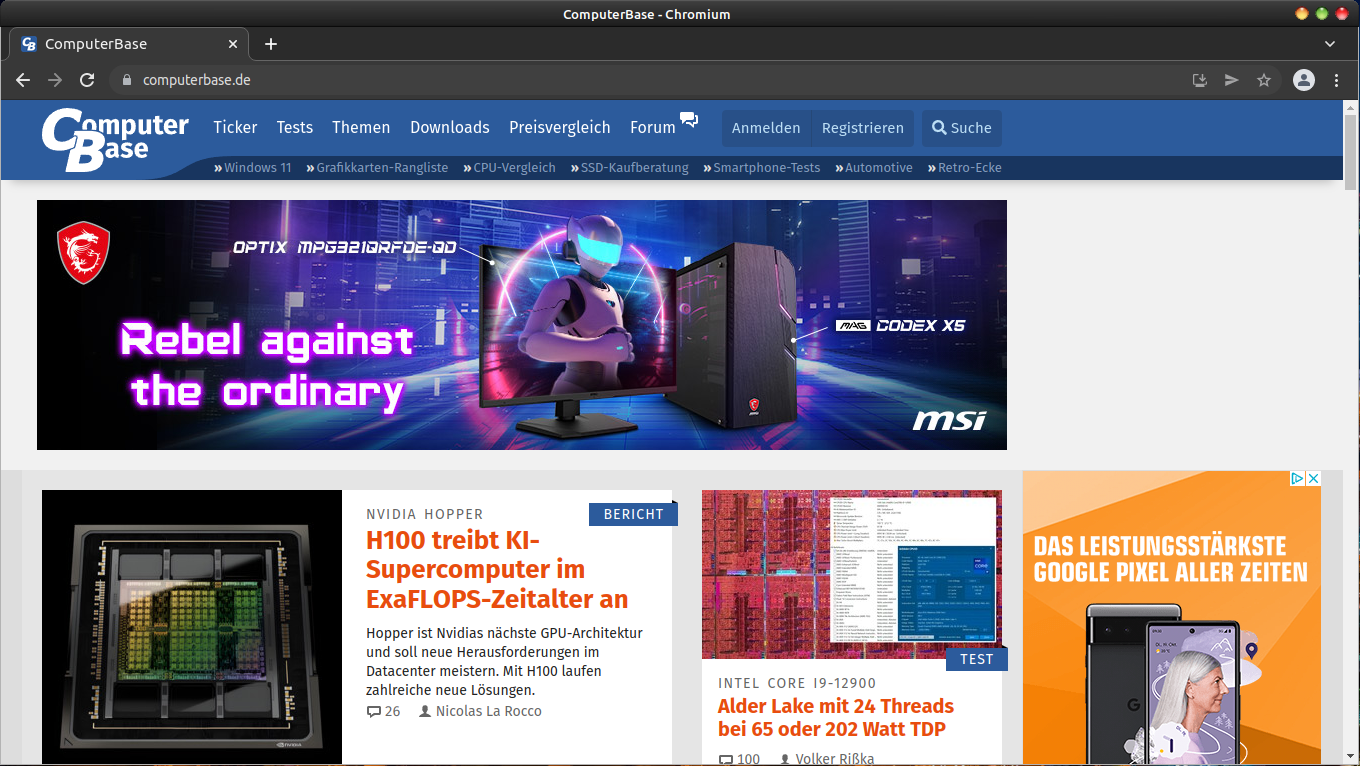Open the Ticker menu item

pyautogui.click(x=235, y=127)
